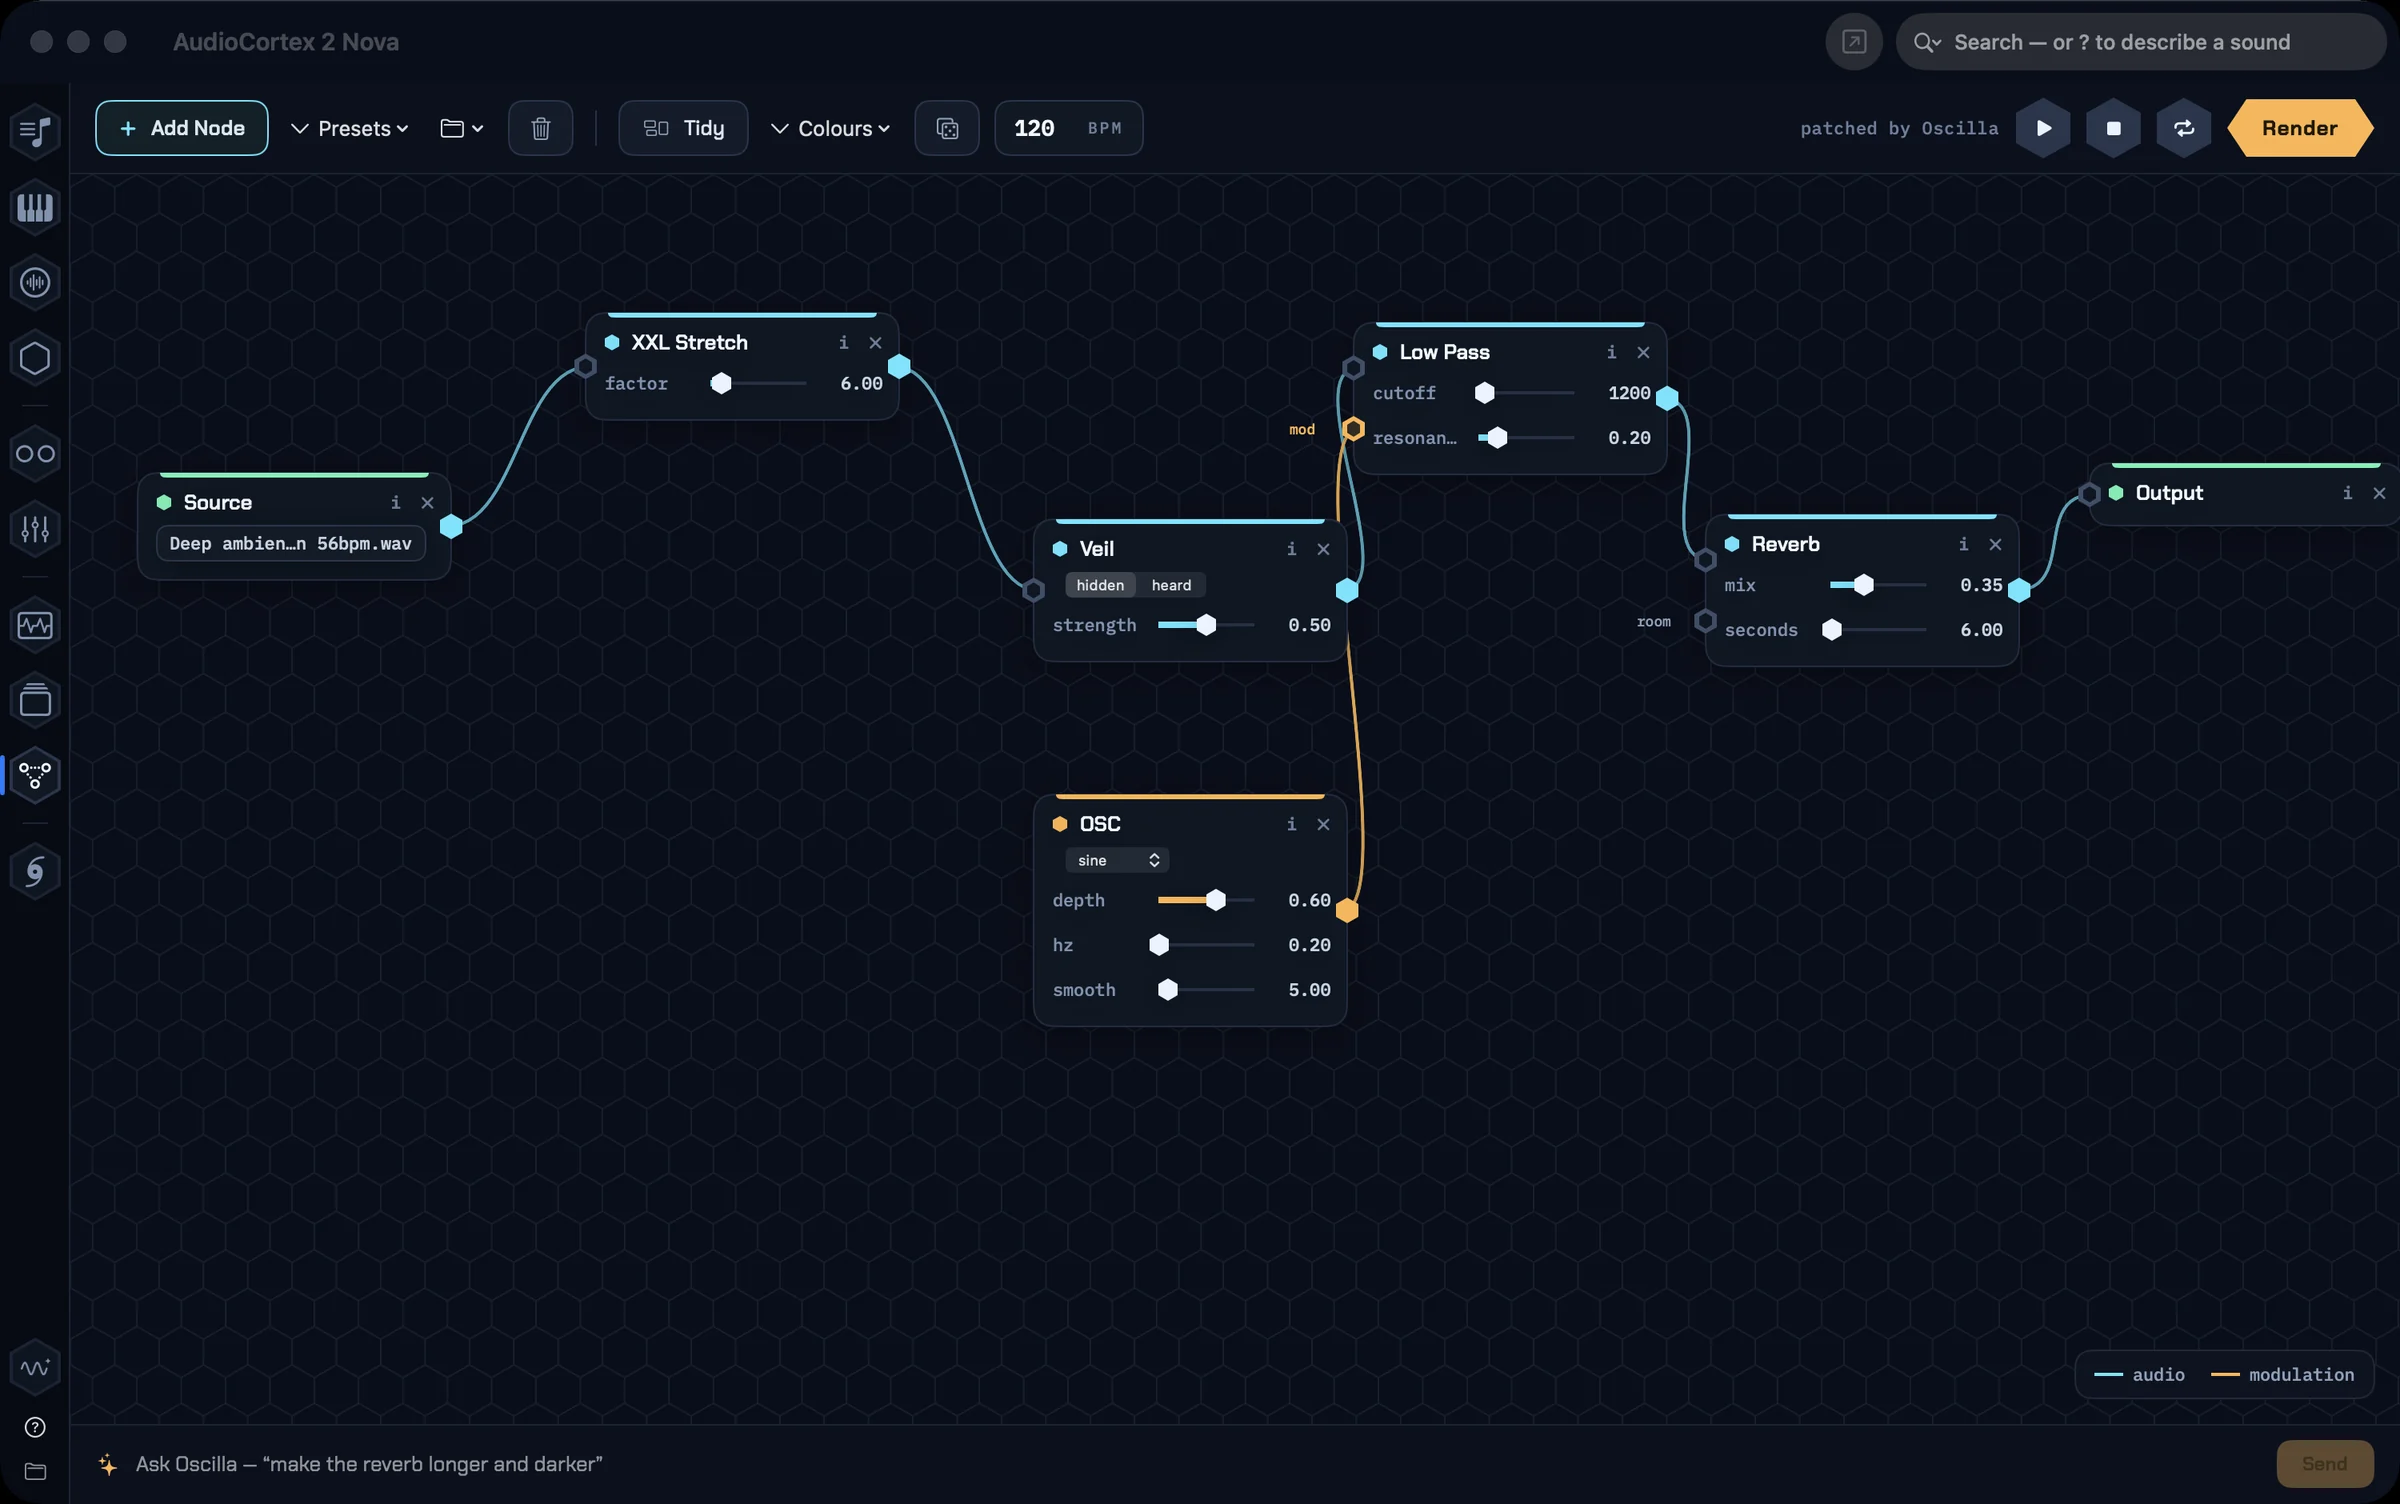
Task: Open the folder dropdown in toolbar
Action: 463,128
